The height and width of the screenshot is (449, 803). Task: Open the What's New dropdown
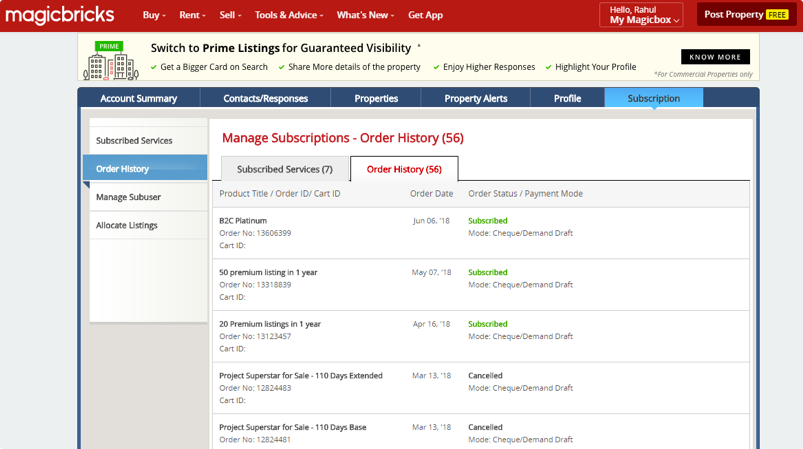point(365,15)
